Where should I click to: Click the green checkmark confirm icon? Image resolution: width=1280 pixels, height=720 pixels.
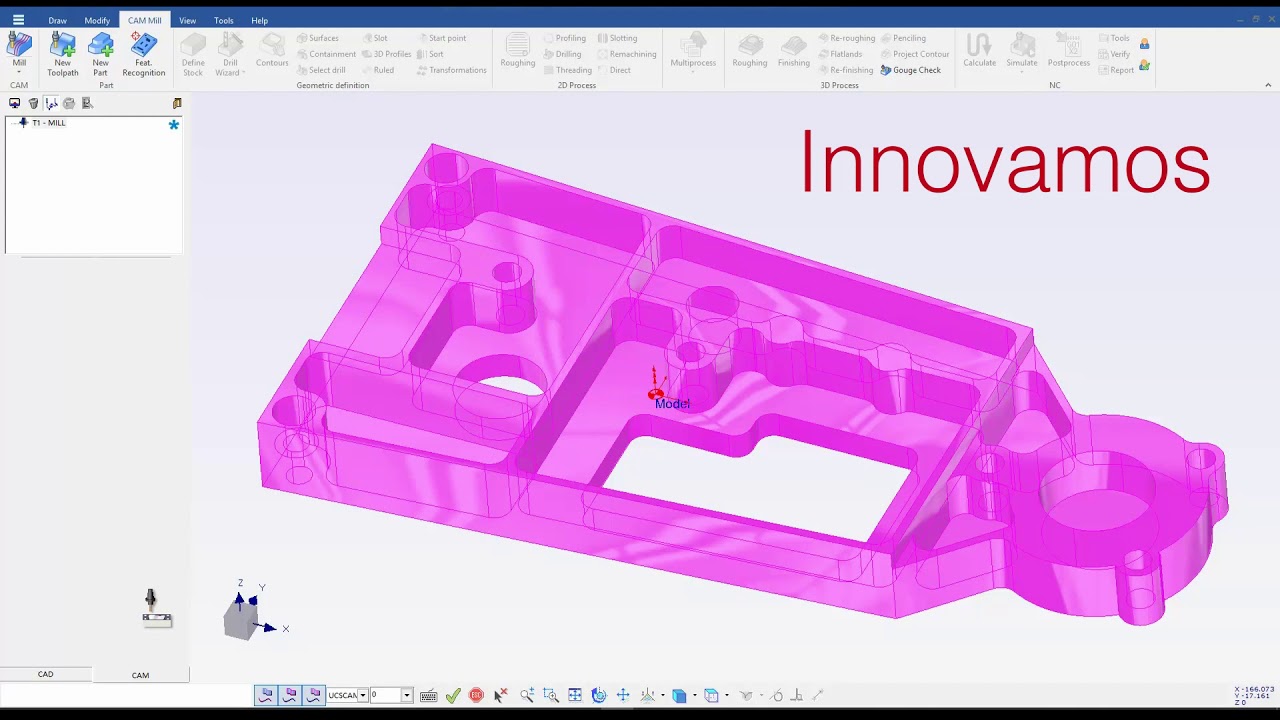coord(453,695)
